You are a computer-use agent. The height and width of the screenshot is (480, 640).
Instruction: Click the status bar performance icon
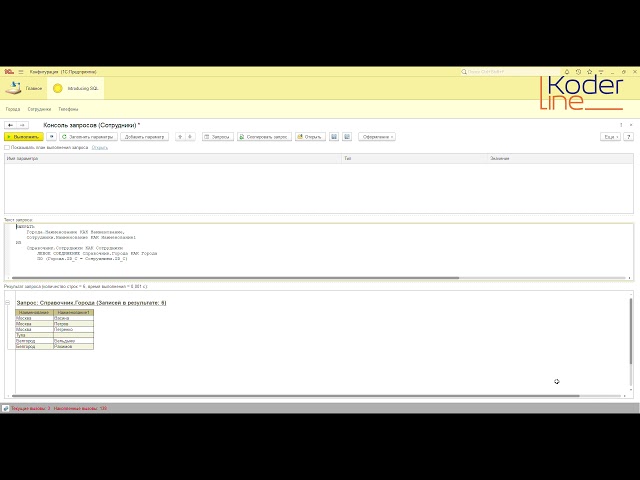coord(6,408)
